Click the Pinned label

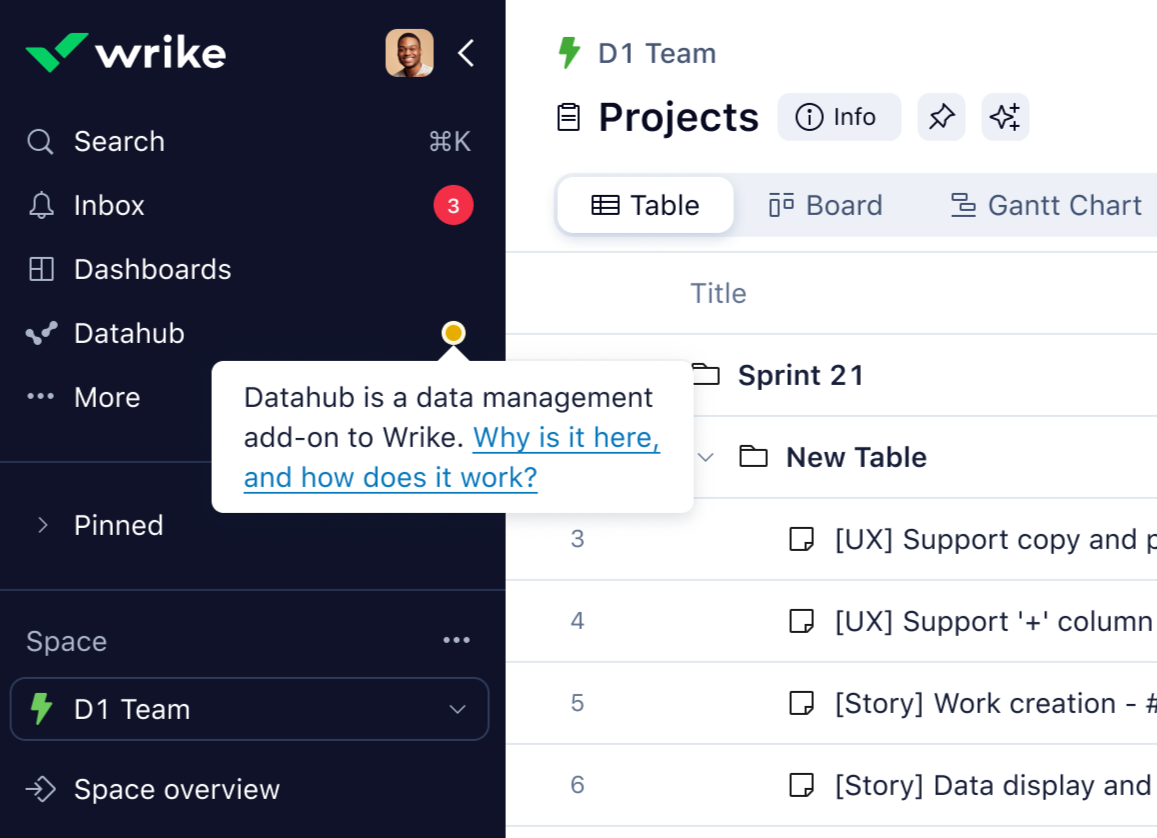point(119,525)
